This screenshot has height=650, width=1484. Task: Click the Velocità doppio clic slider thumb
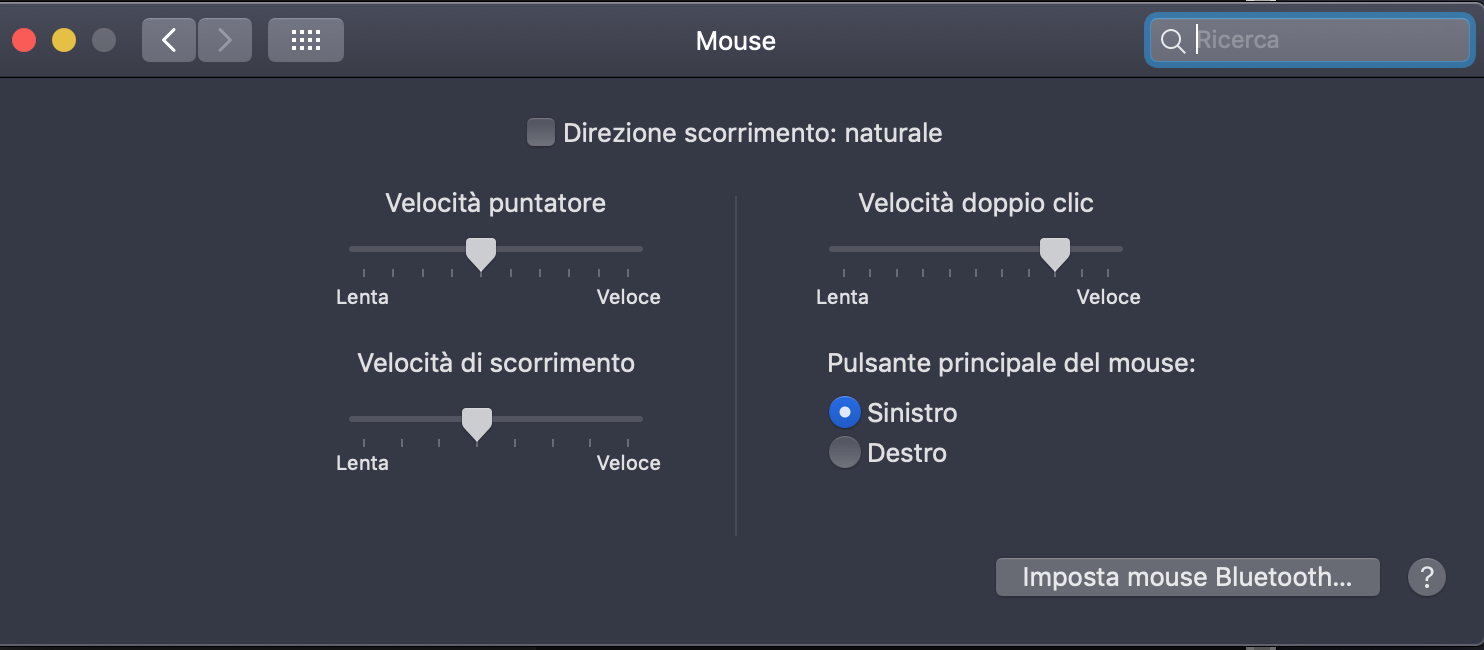(1054, 253)
